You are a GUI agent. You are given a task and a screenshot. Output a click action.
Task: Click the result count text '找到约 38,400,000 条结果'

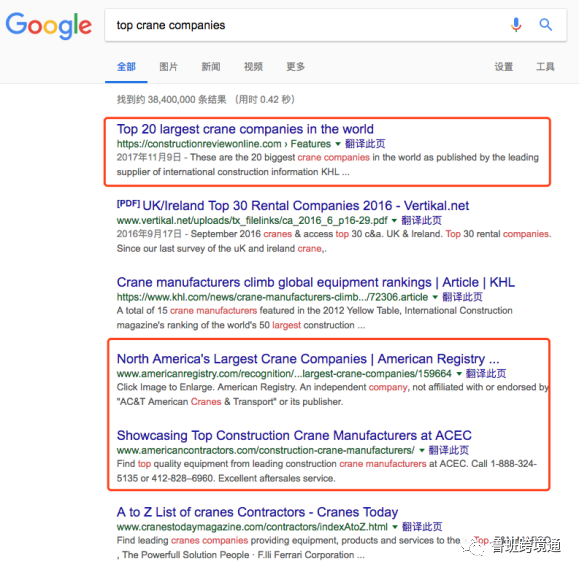(172, 100)
